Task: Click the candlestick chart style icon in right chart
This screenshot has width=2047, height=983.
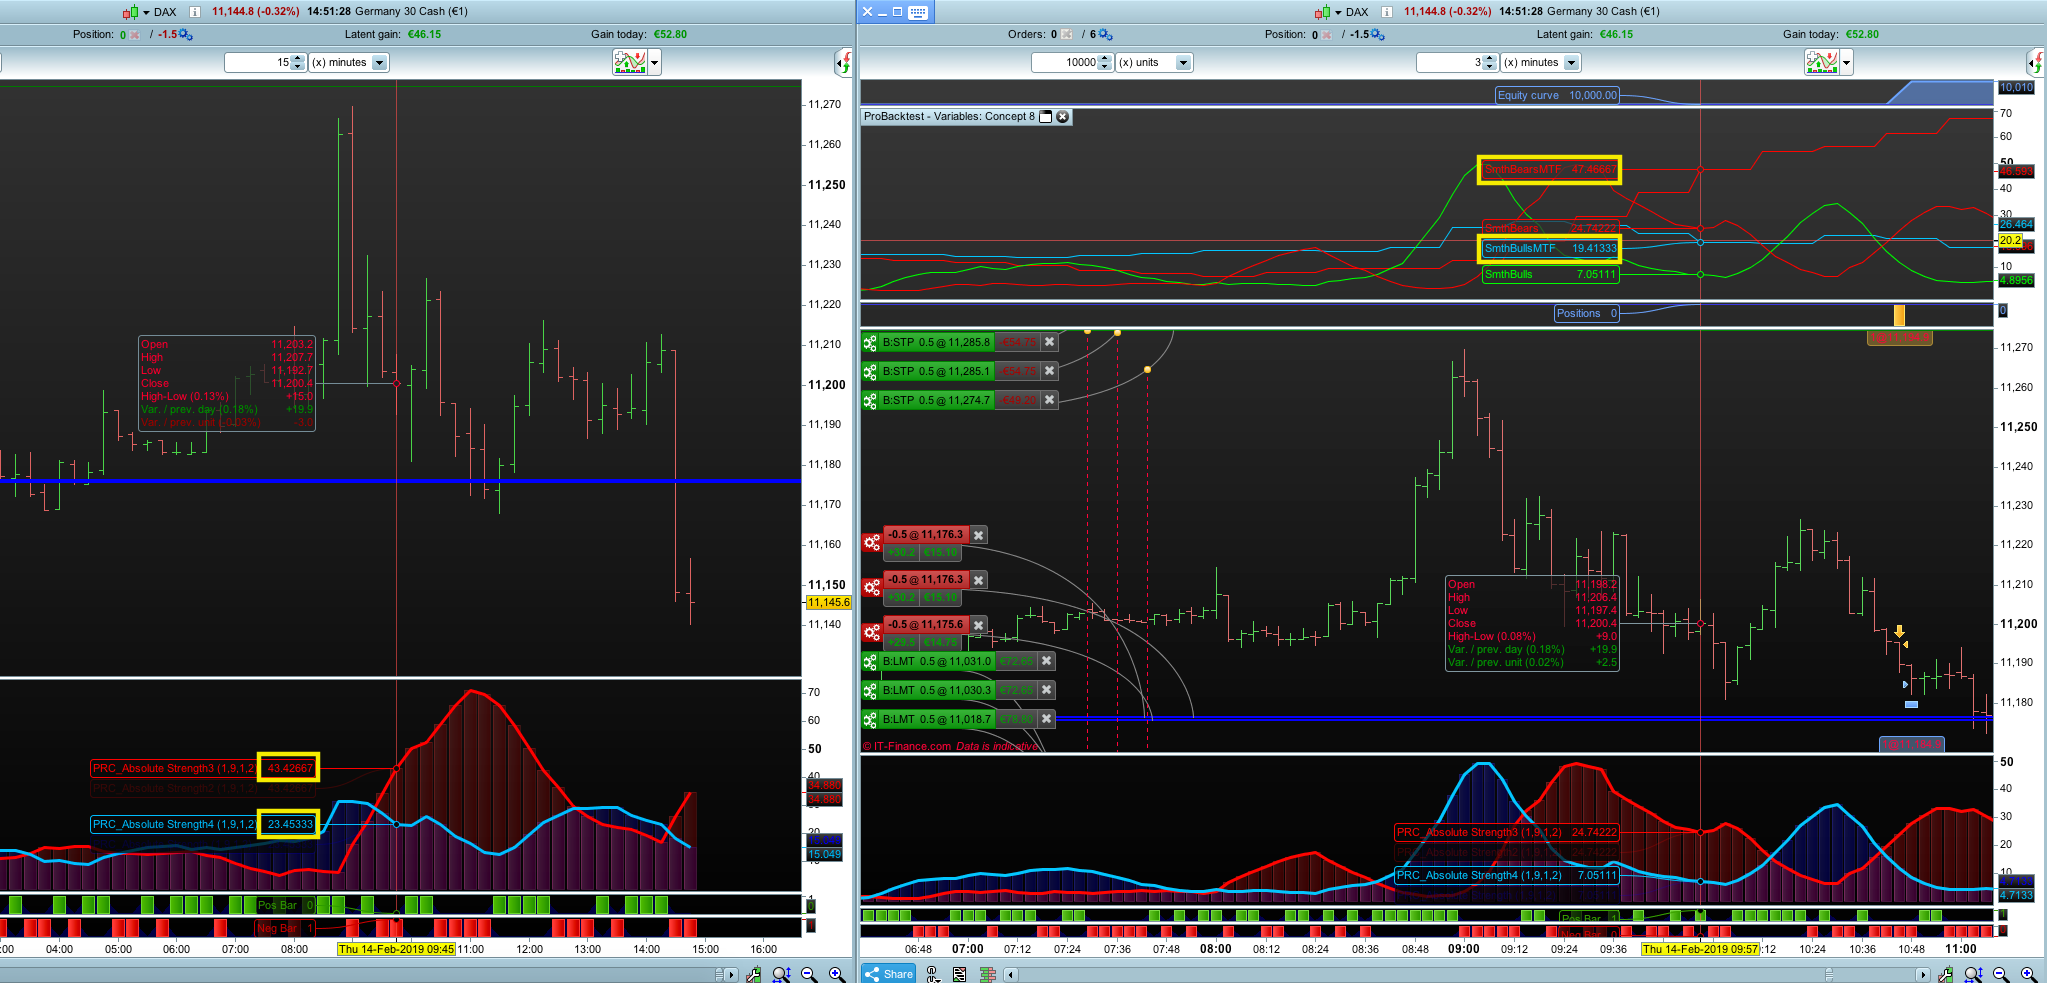Action: pyautogui.click(x=1322, y=12)
